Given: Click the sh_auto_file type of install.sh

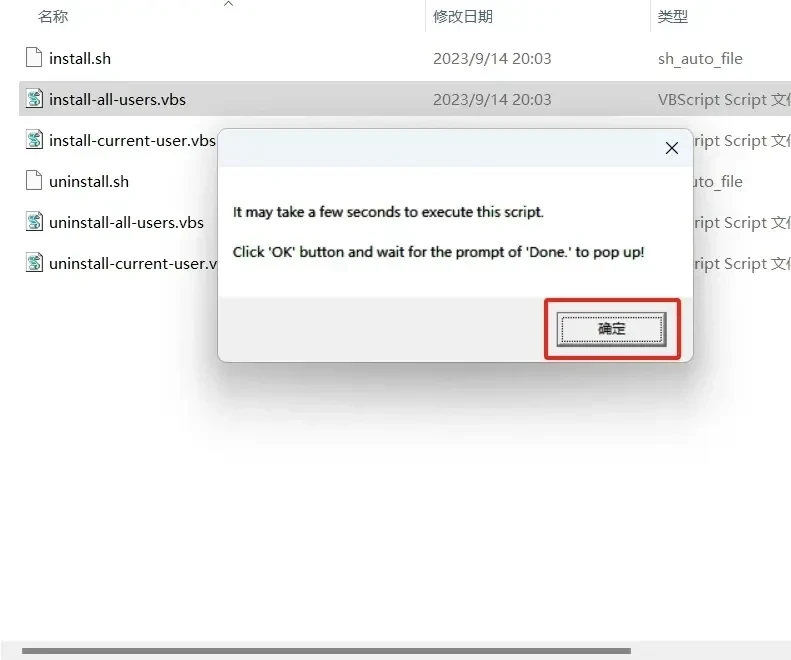Looking at the screenshot, I should point(700,59).
